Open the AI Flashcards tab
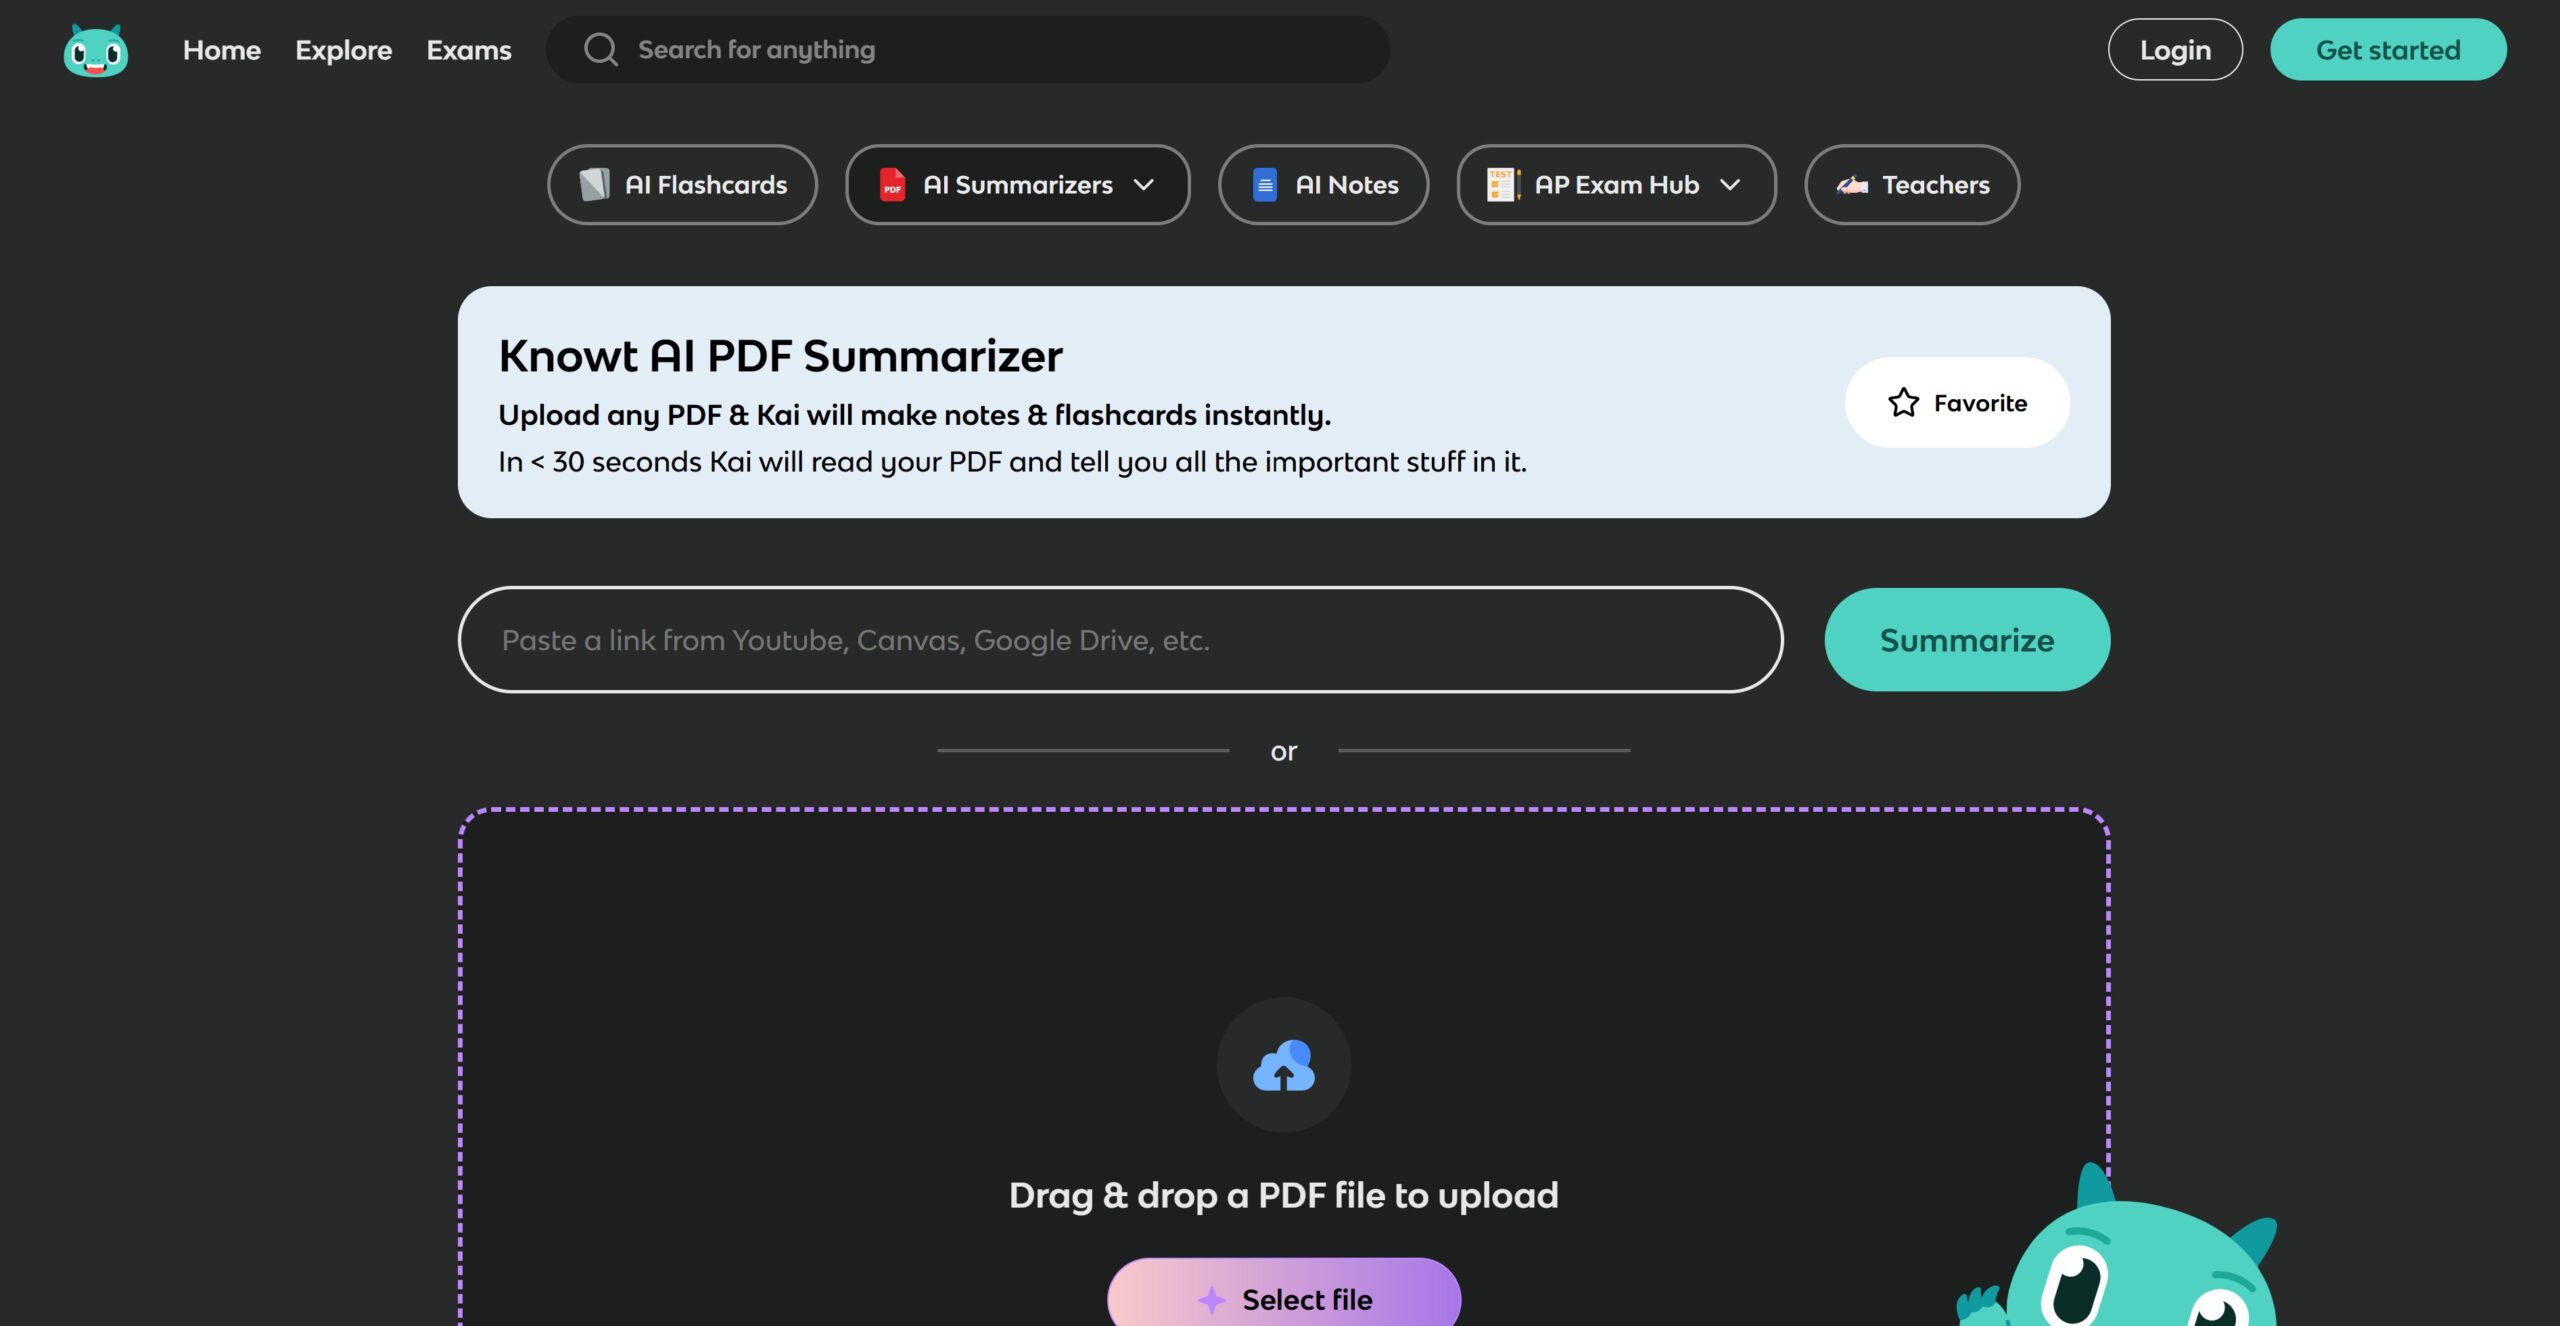Screen dimensions: 2560x1326 pos(682,184)
